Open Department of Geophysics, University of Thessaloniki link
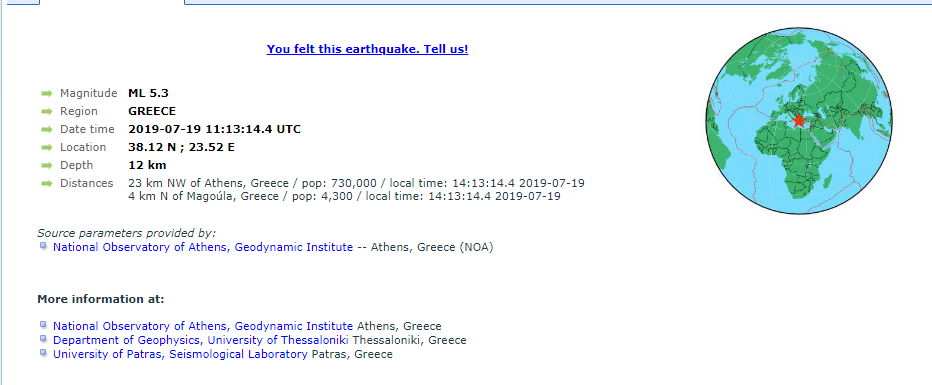This screenshot has width=932, height=385. (x=201, y=340)
